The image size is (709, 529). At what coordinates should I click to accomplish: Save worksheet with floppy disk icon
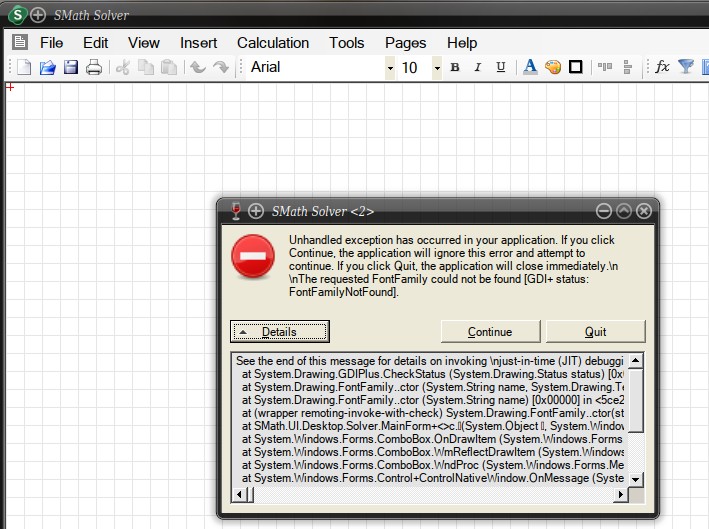pyautogui.click(x=71, y=67)
